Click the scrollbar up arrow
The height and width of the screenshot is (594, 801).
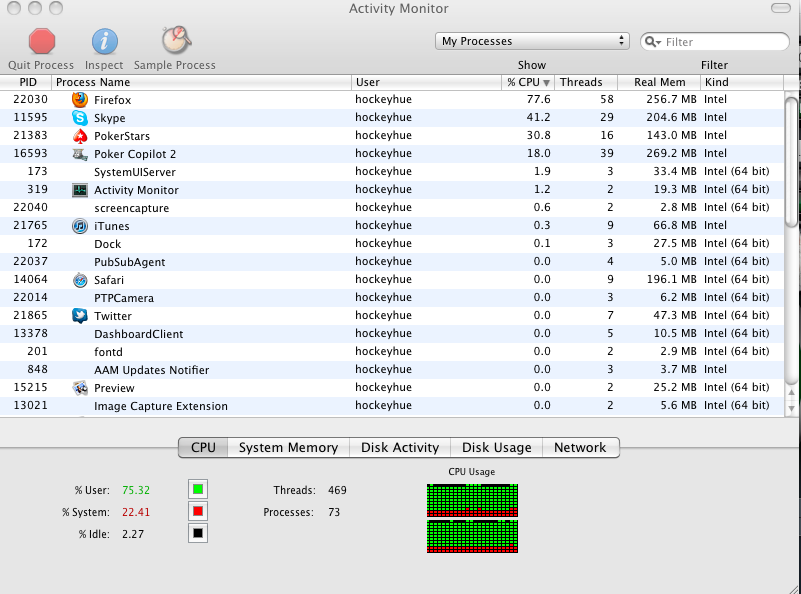pyautogui.click(x=791, y=392)
